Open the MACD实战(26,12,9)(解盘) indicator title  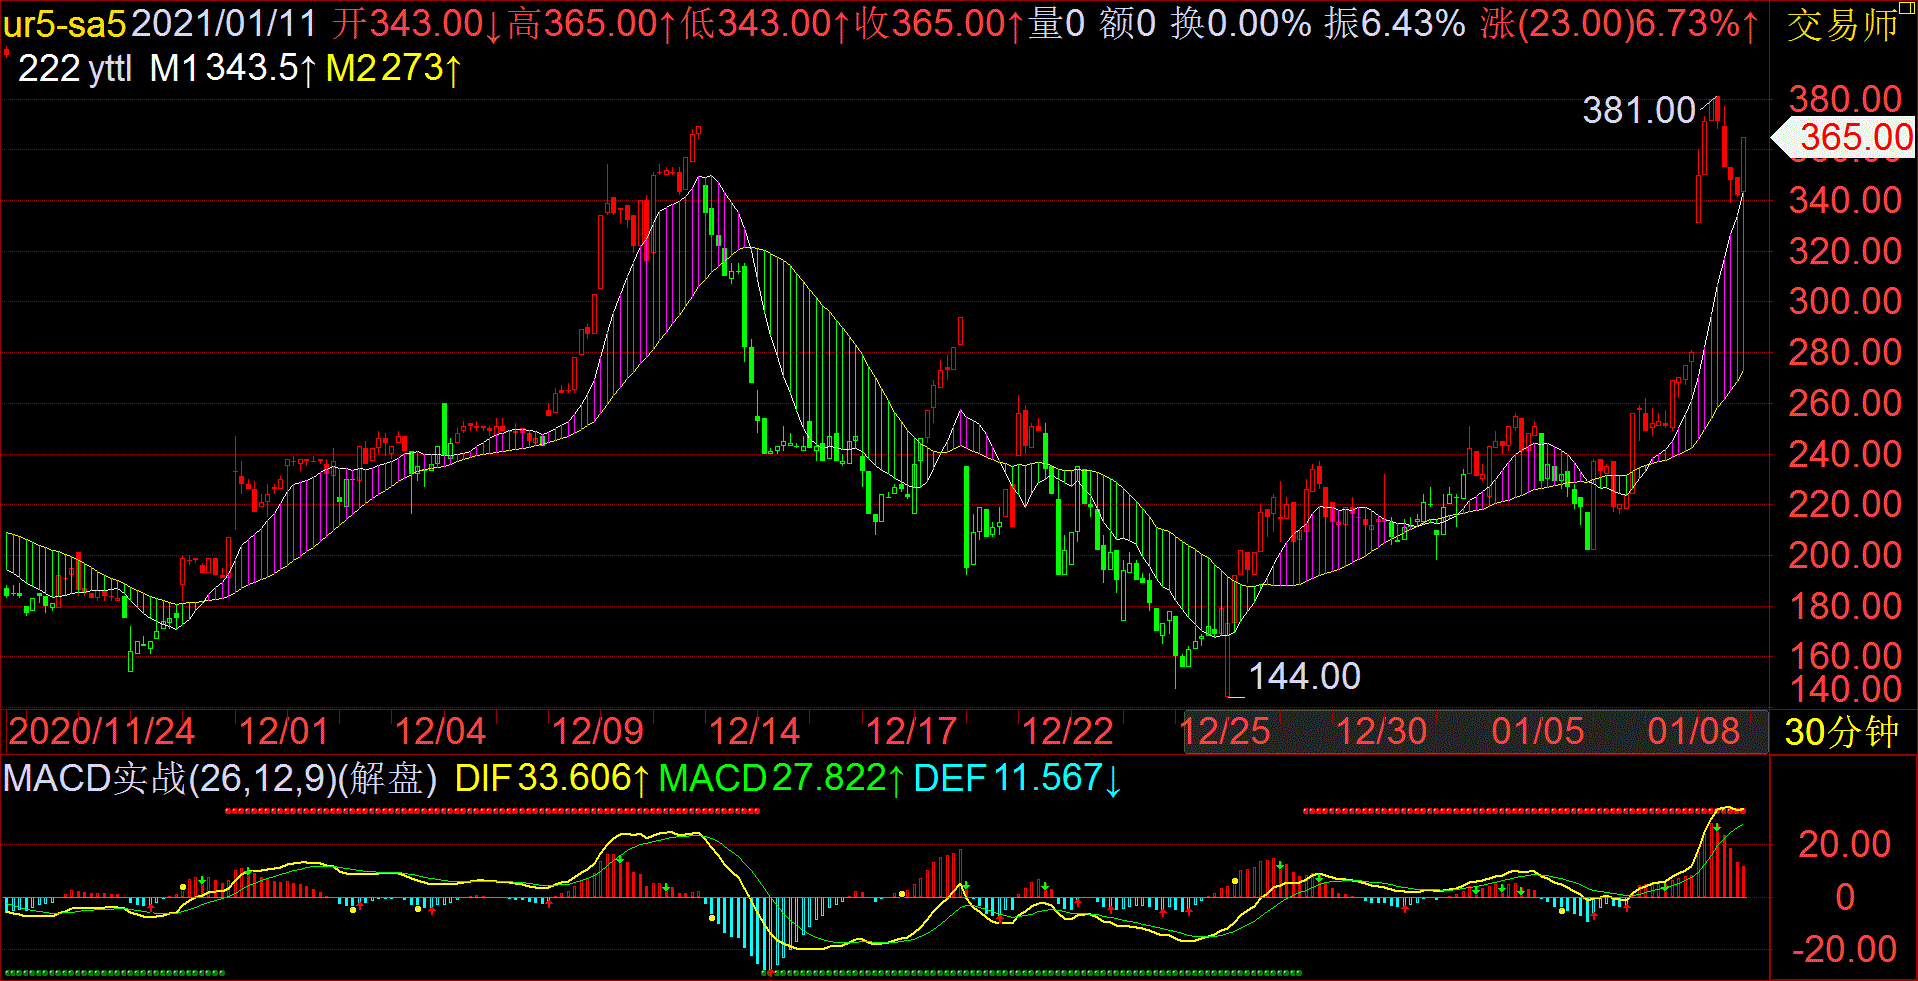coord(220,779)
